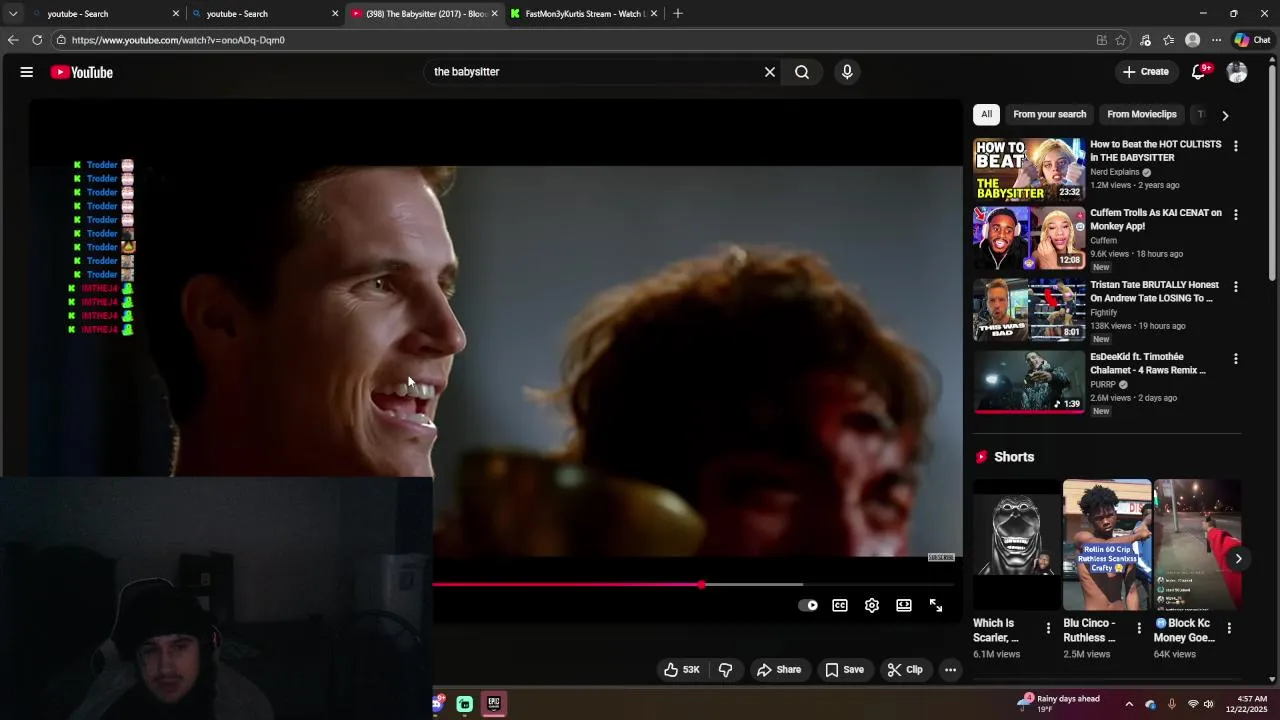Image resolution: width=1280 pixels, height=720 pixels.
Task: Open options for Blu Cinco short
Action: [x=1139, y=628]
